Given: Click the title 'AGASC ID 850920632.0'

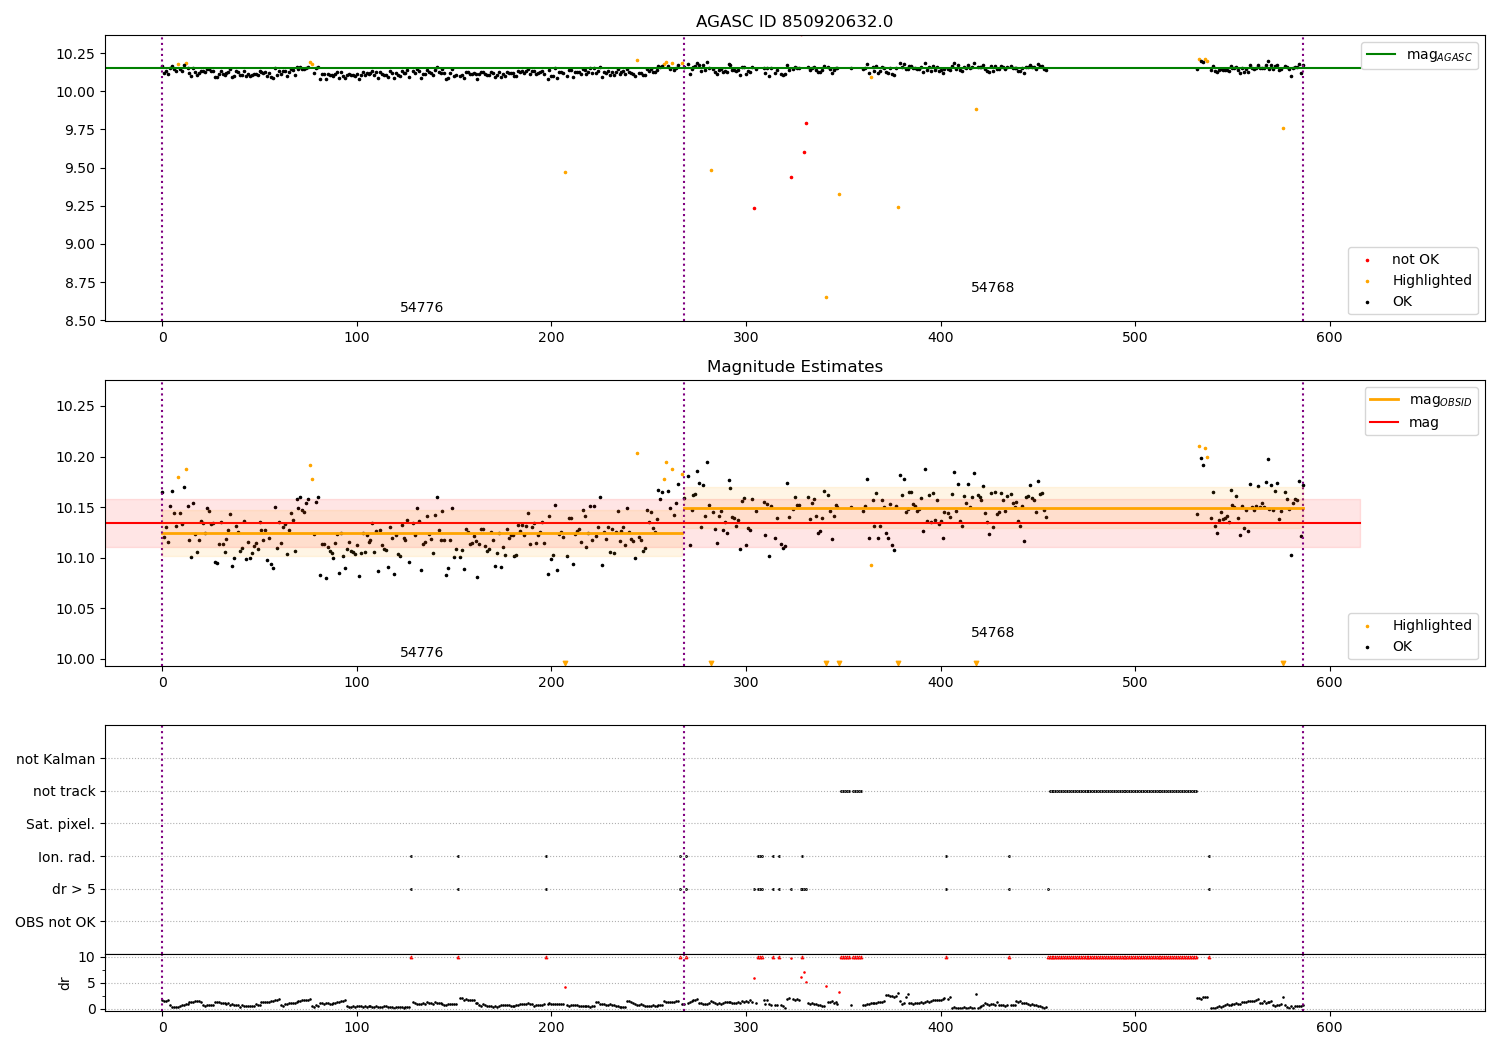Looking at the screenshot, I should 794,22.
